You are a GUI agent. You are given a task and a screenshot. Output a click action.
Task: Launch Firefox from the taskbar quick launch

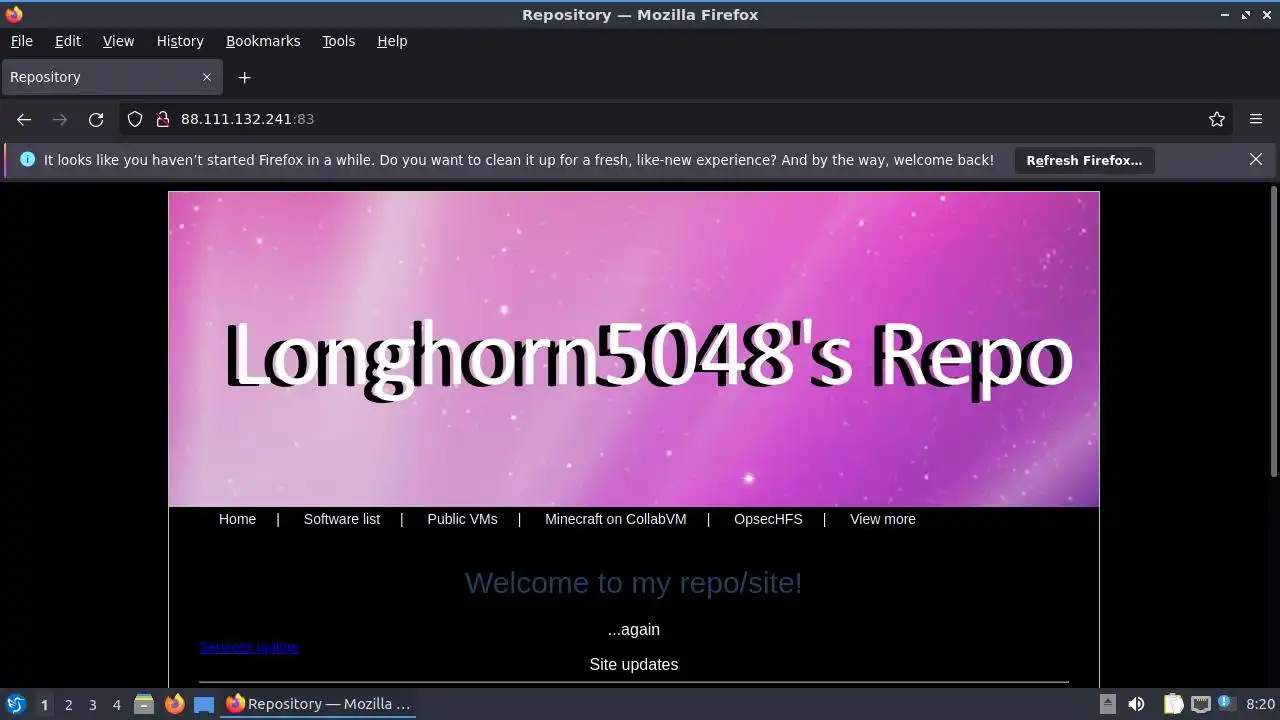(174, 704)
